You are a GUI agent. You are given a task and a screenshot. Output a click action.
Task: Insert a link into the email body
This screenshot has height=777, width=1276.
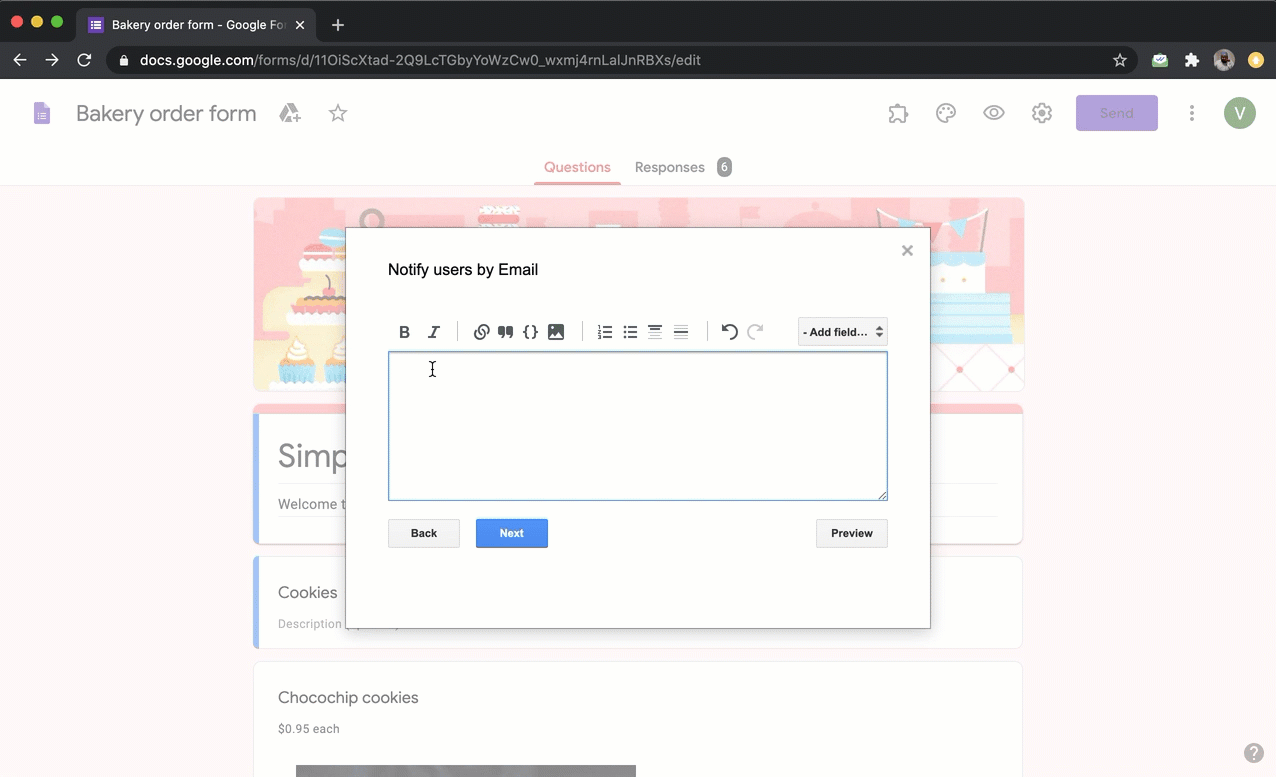pos(481,331)
